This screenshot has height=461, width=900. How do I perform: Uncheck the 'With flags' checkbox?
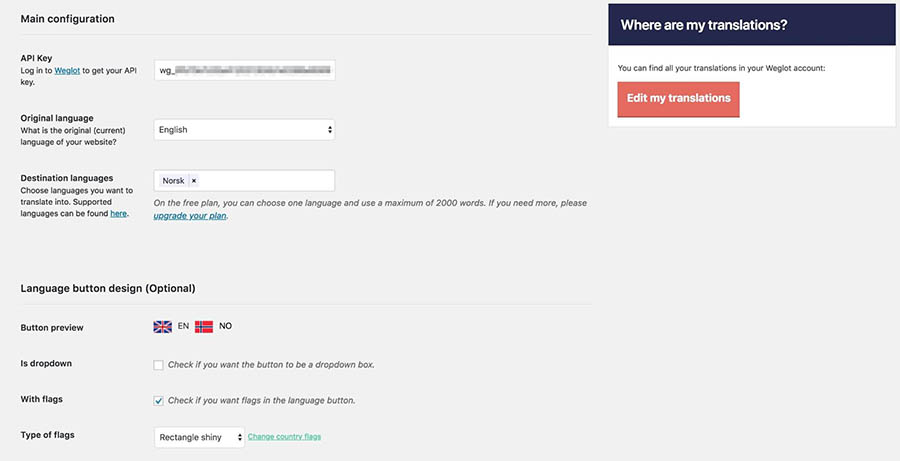click(158, 400)
